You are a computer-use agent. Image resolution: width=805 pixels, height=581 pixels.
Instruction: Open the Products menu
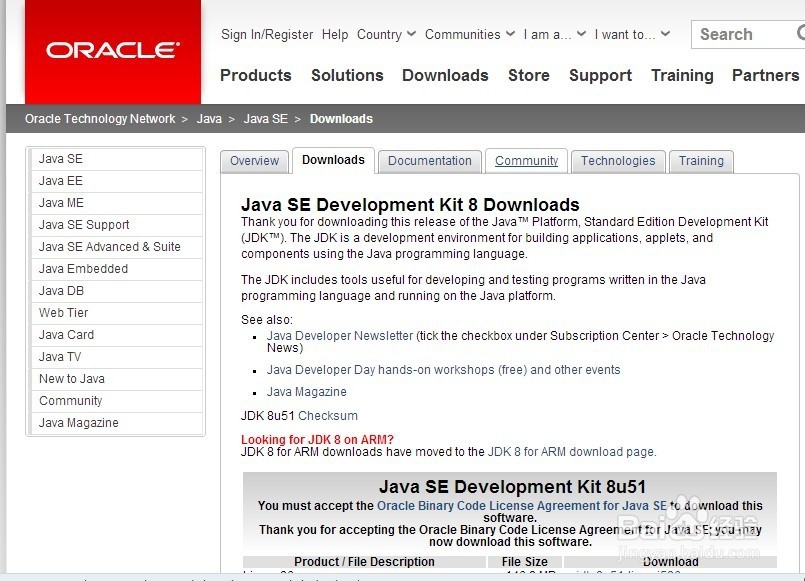click(x=256, y=75)
